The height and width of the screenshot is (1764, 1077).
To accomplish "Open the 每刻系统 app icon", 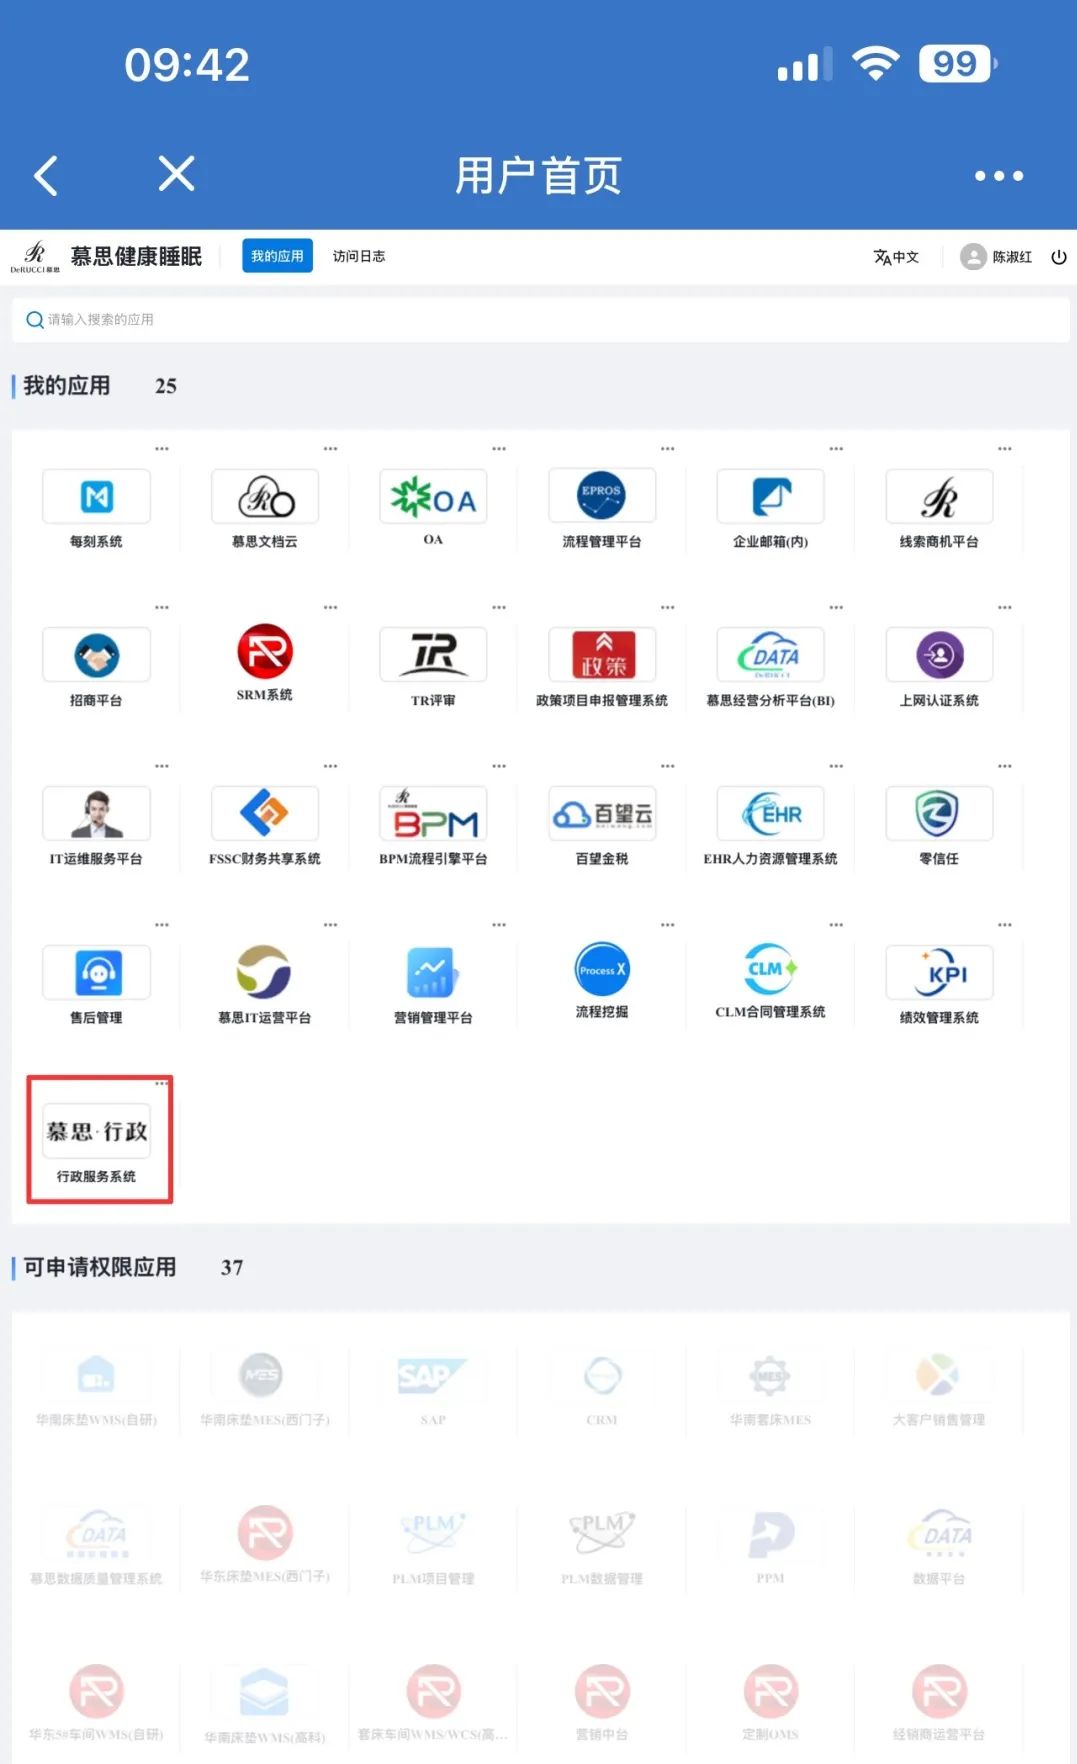I will pyautogui.click(x=96, y=497).
